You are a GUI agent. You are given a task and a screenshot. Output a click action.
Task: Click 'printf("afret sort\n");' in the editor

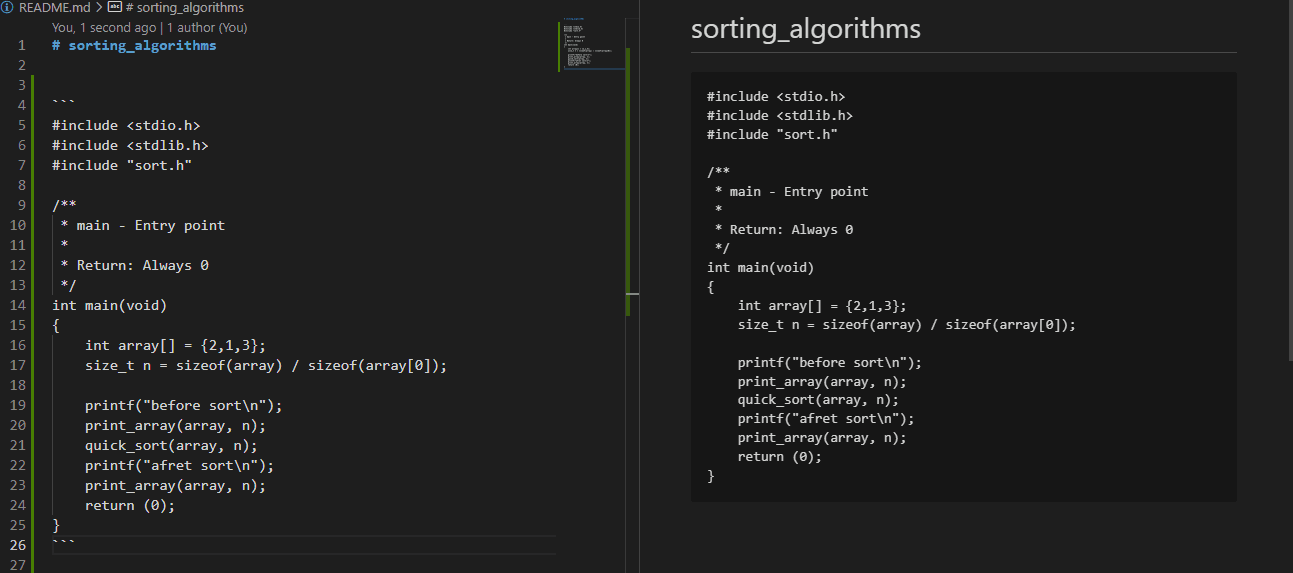click(180, 465)
